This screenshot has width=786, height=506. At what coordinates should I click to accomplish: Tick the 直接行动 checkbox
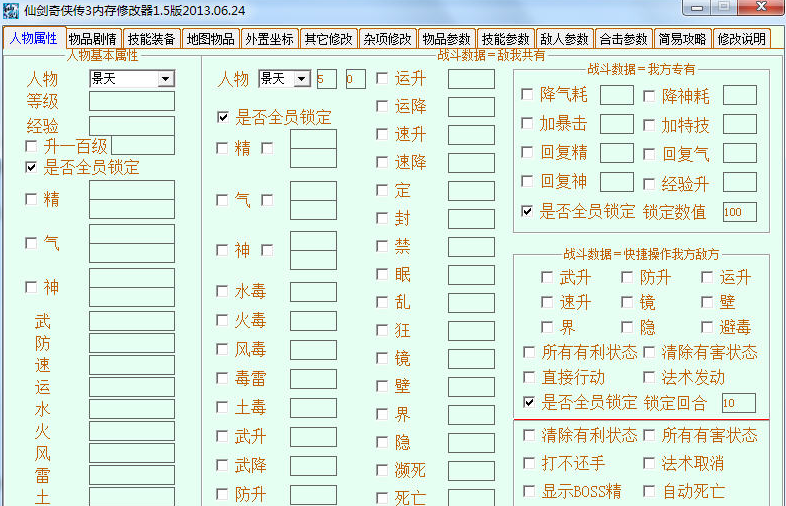[x=529, y=377]
